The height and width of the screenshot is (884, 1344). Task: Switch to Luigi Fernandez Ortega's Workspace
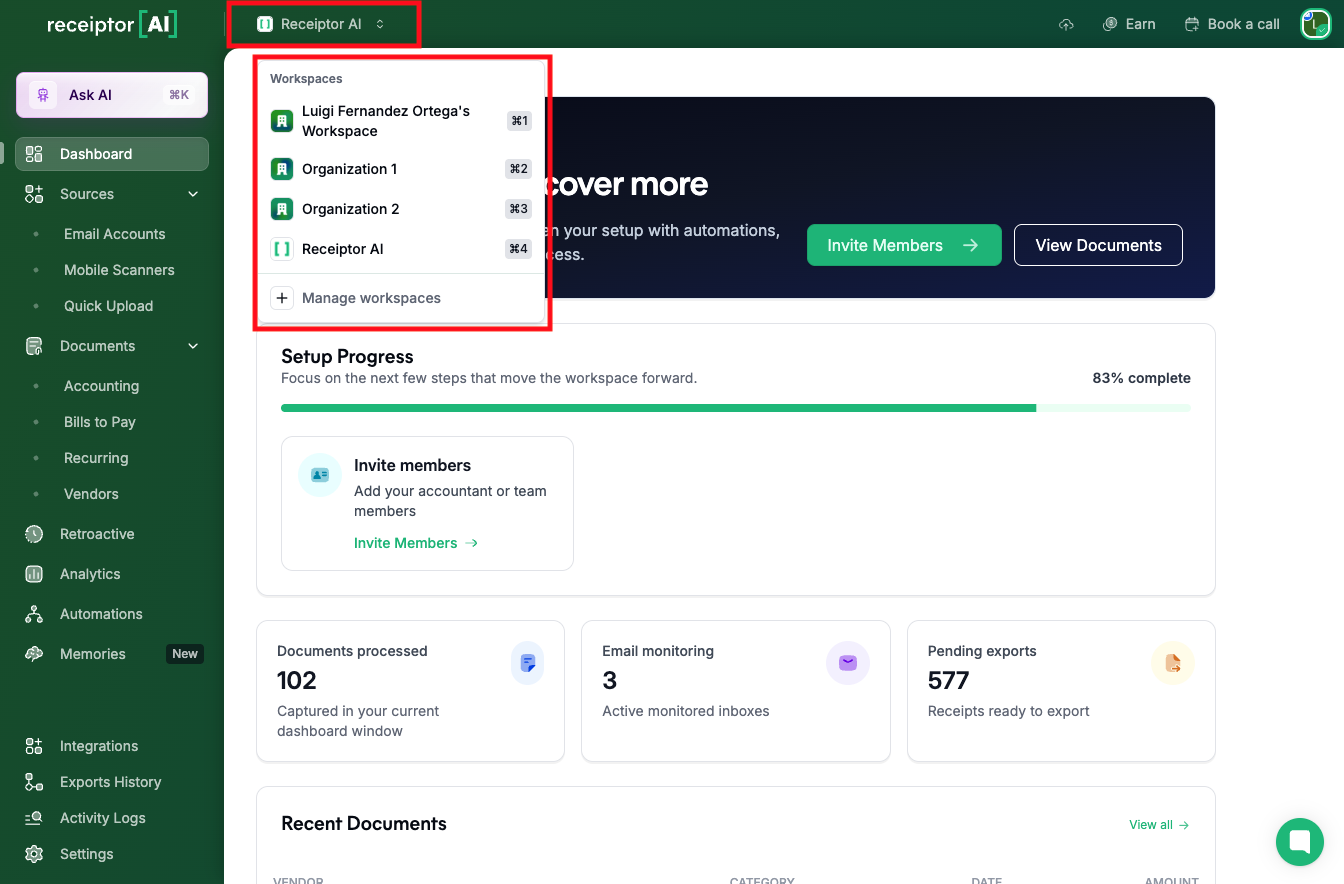point(401,121)
